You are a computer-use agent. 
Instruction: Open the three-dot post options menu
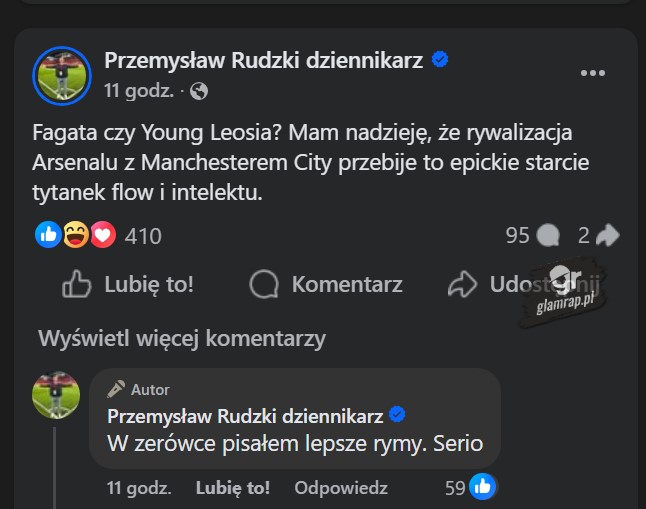(x=593, y=73)
